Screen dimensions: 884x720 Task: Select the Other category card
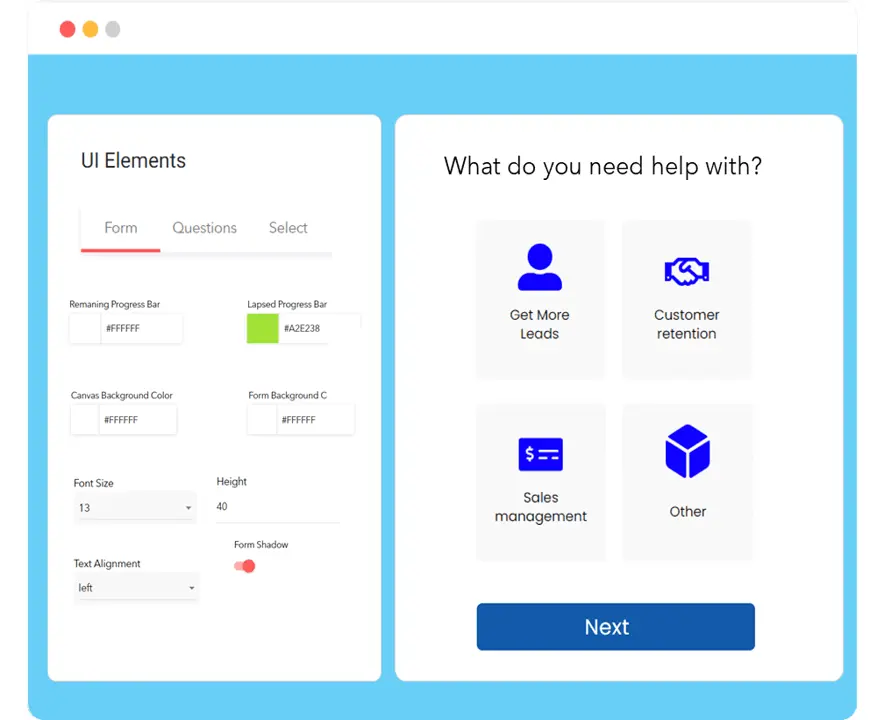[687, 482]
